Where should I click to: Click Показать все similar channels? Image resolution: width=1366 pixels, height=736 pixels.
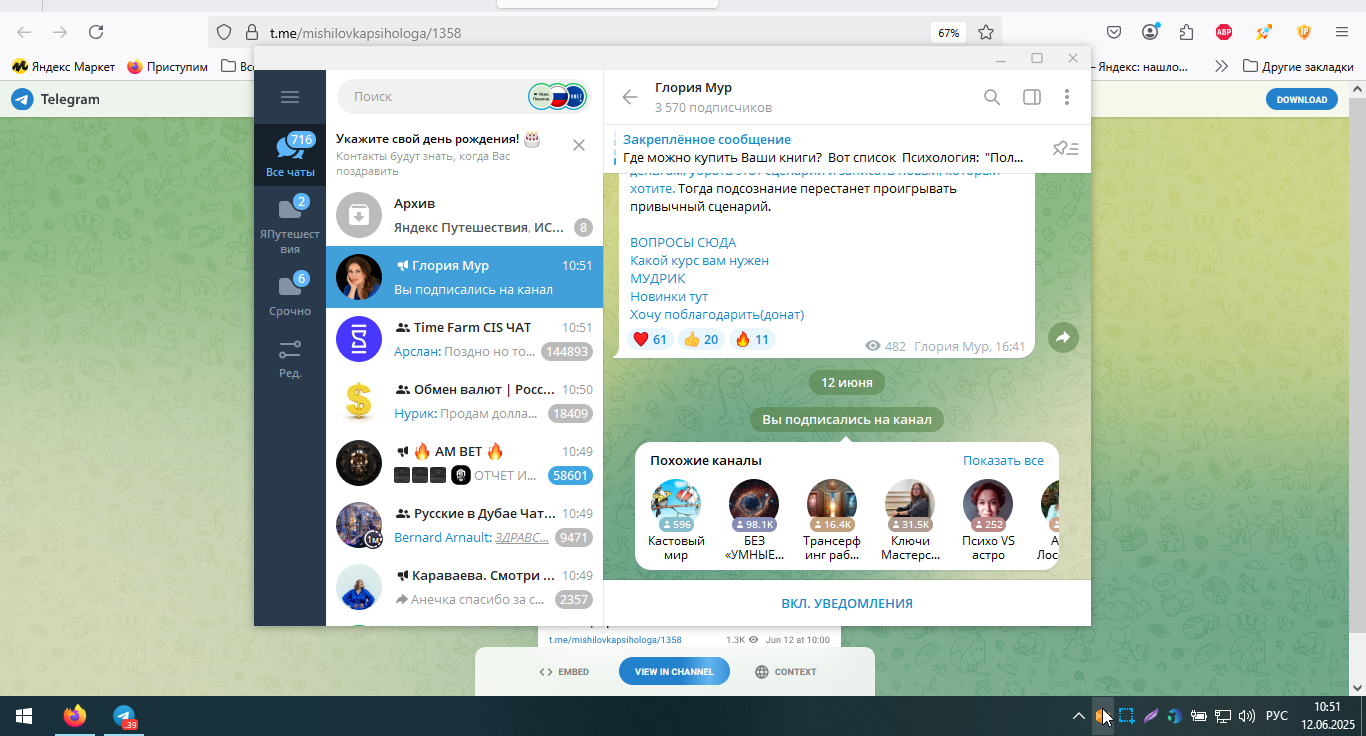tap(1003, 461)
